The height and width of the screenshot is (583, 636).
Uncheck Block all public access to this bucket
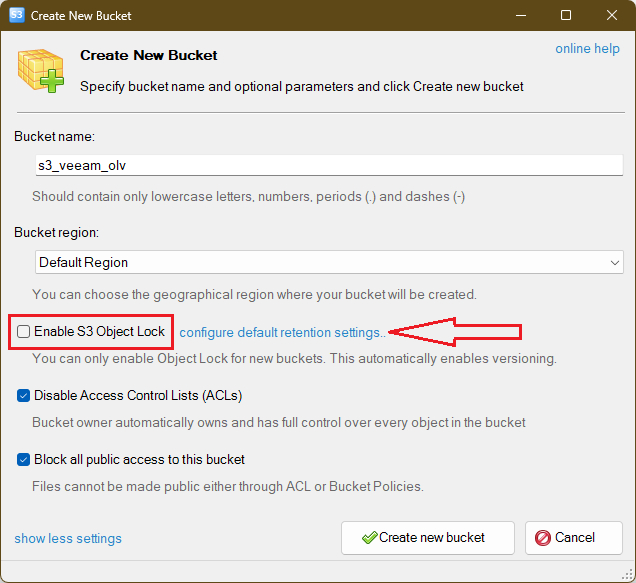pyautogui.click(x=24, y=460)
